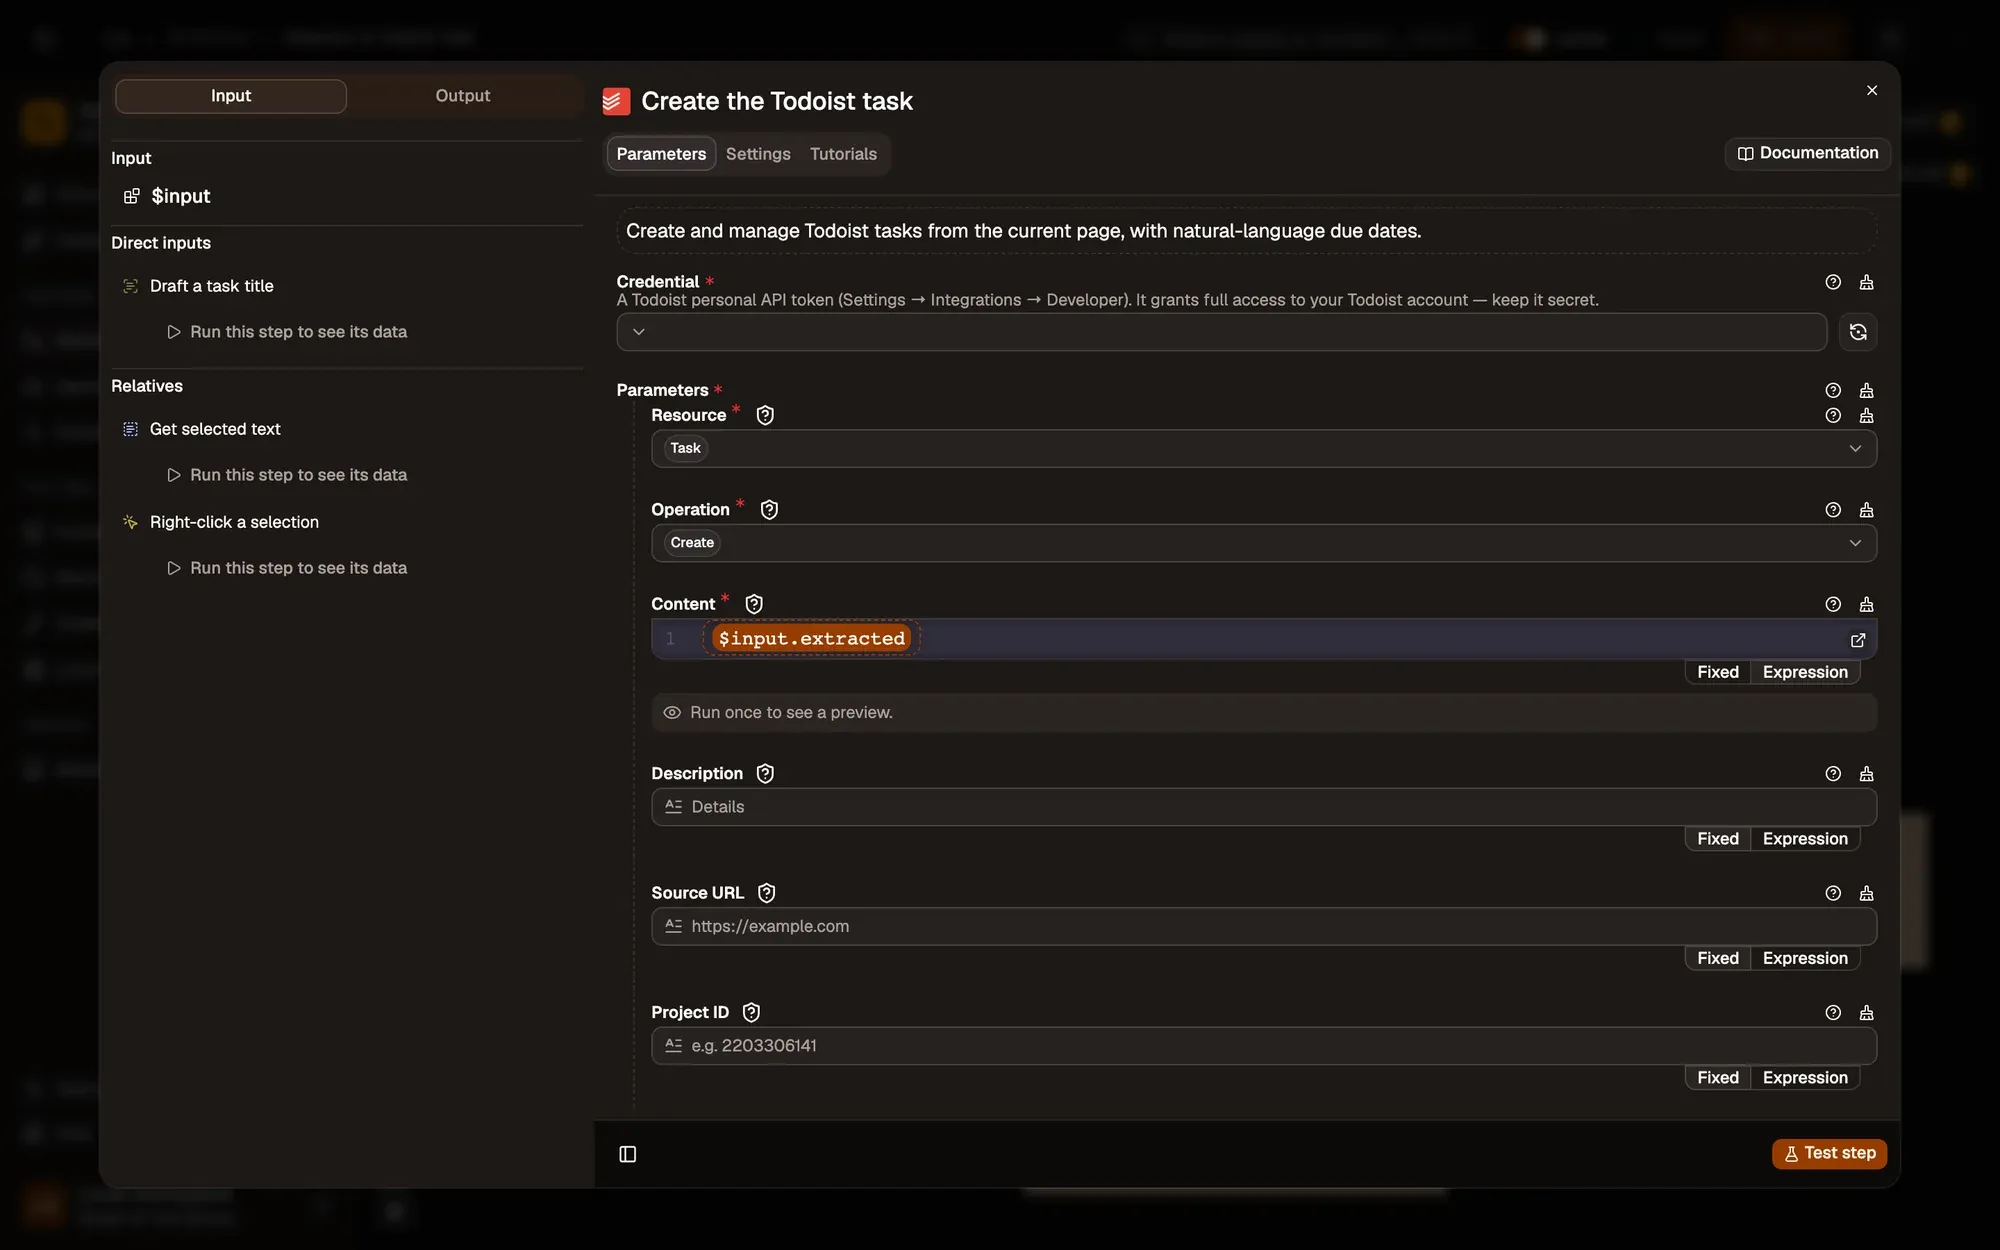This screenshot has height=1250, width=2000.
Task: Click the Test step button
Action: click(1830, 1153)
